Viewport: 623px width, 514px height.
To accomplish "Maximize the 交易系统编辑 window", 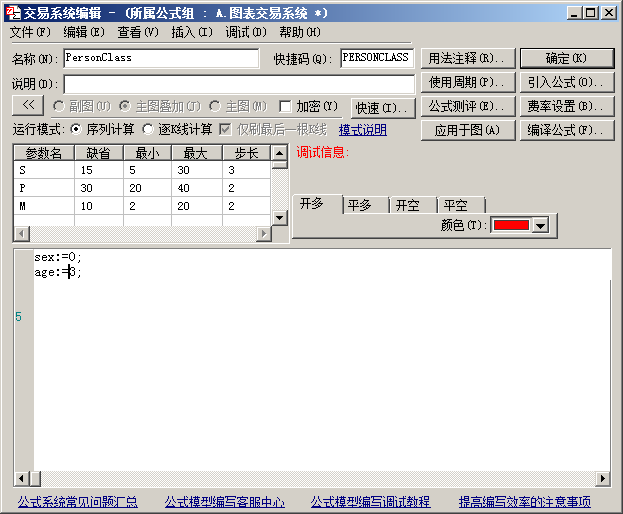I will 591,13.
